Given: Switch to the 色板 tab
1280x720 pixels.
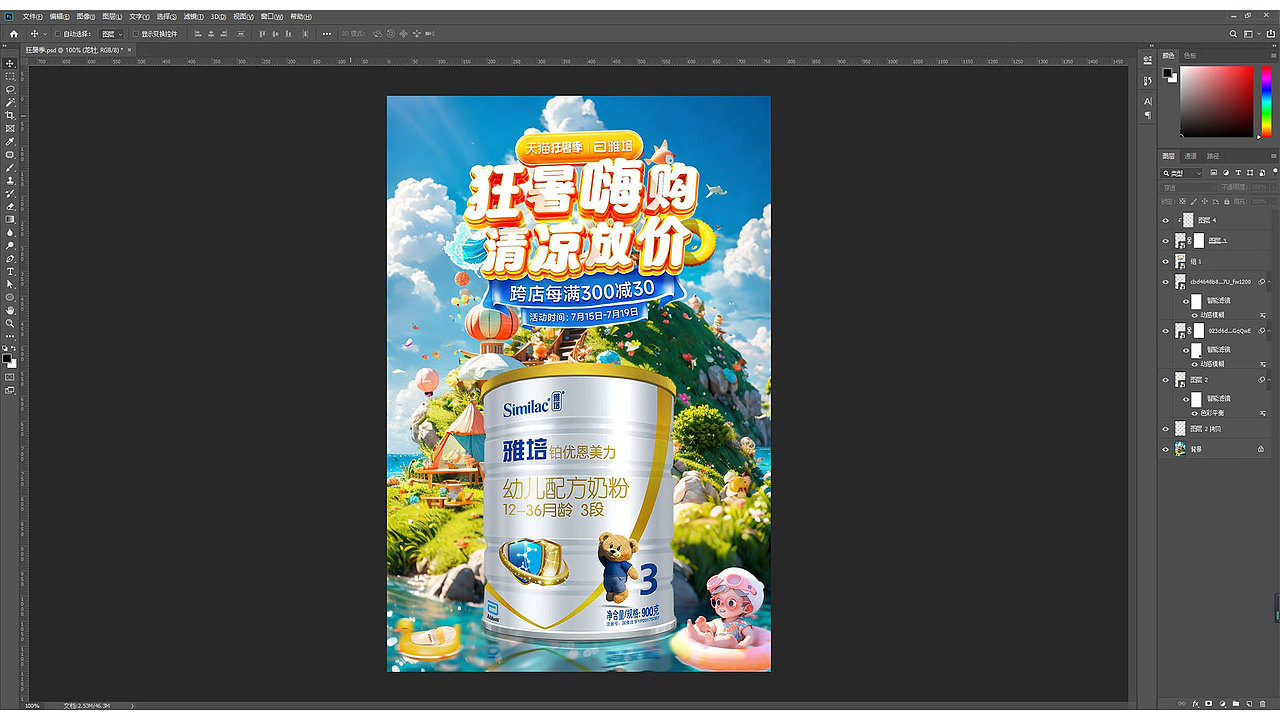Looking at the screenshot, I should coord(1190,55).
